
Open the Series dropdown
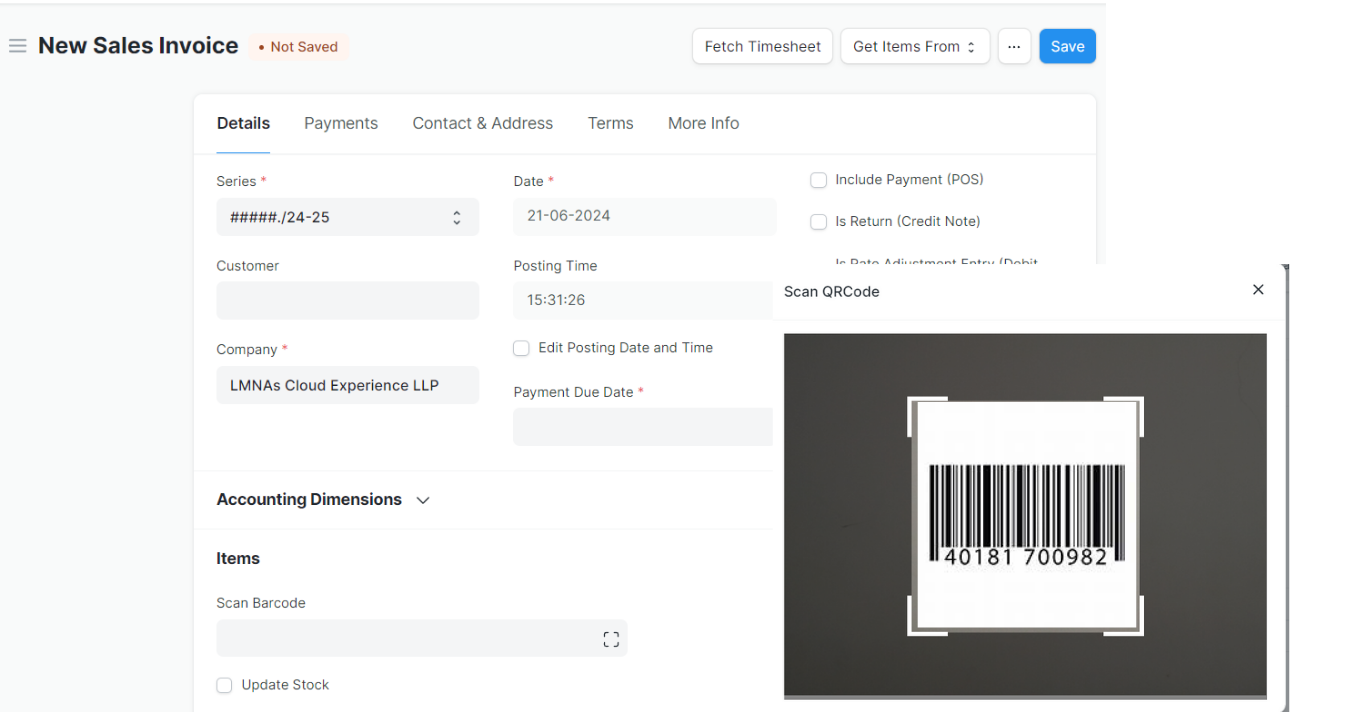point(347,217)
